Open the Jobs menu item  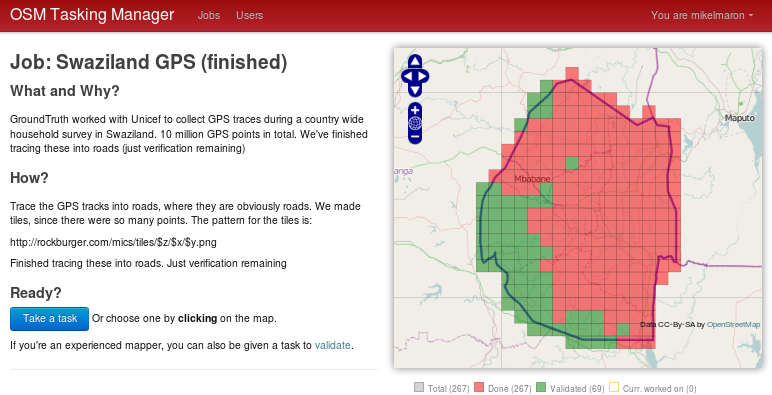pyautogui.click(x=209, y=15)
